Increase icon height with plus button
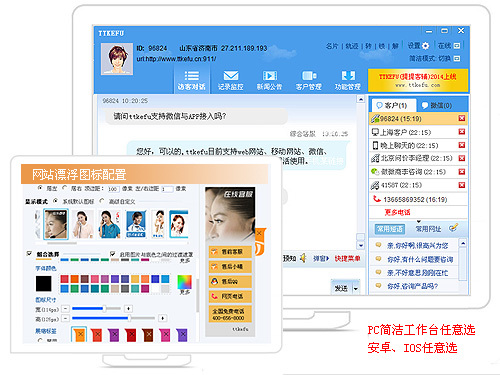 coord(163,318)
